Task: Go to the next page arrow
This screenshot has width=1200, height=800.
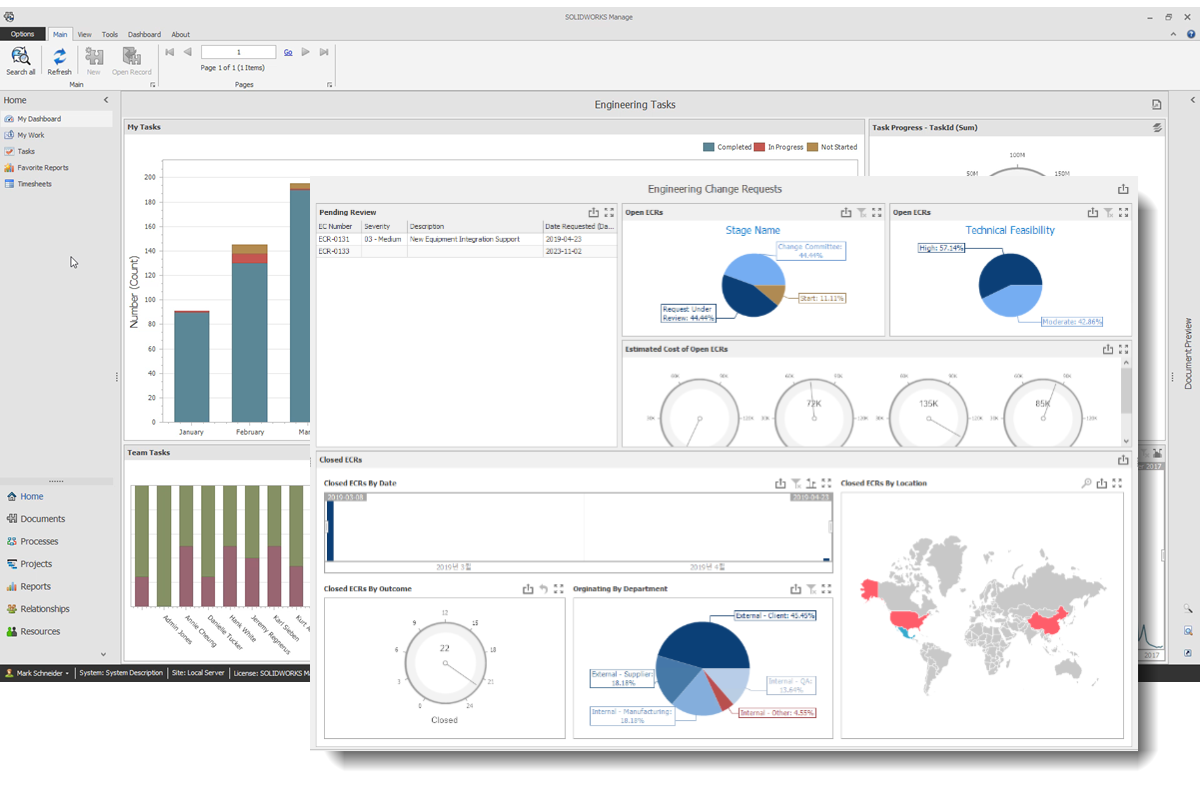Action: [306, 52]
